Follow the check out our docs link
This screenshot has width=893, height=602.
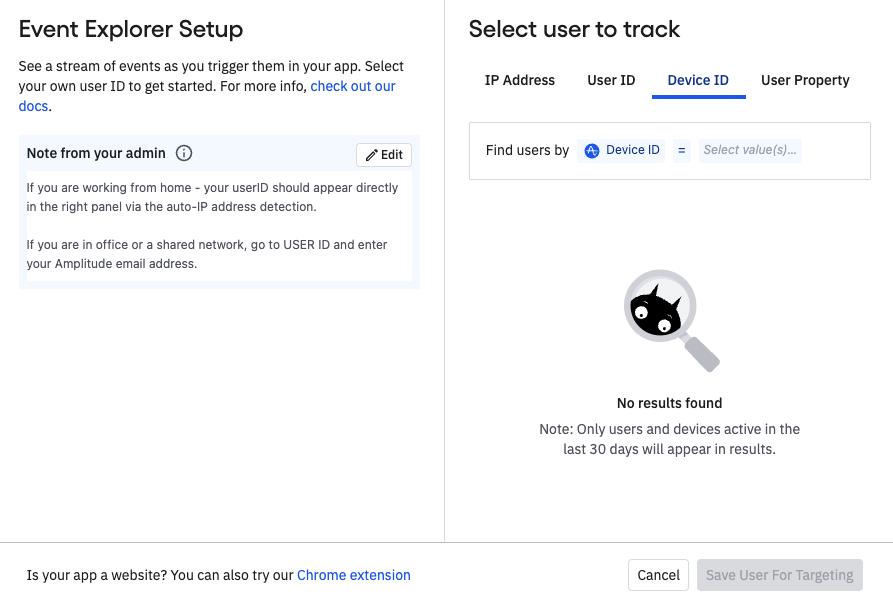tap(352, 87)
